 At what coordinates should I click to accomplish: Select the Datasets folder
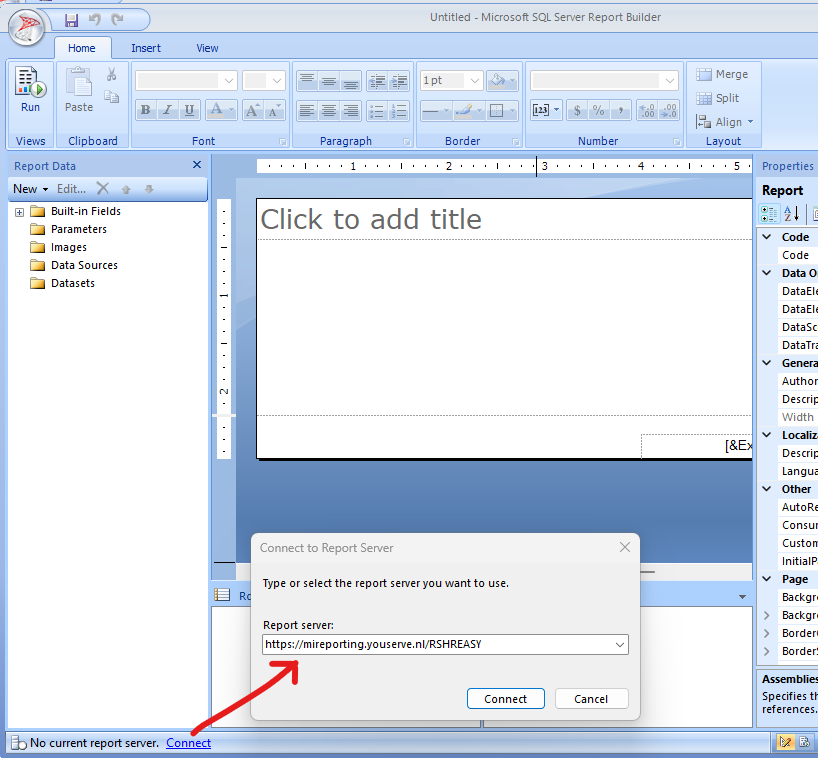click(73, 283)
